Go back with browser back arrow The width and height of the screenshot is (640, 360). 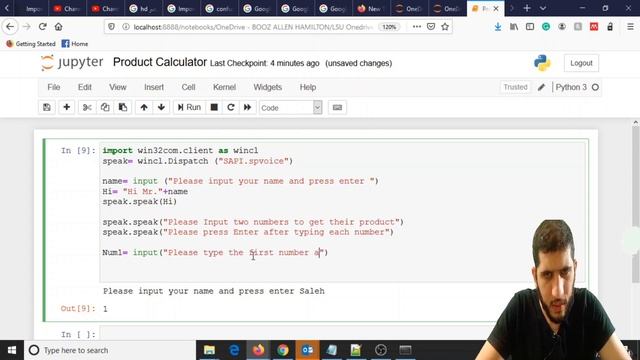pos(10,27)
